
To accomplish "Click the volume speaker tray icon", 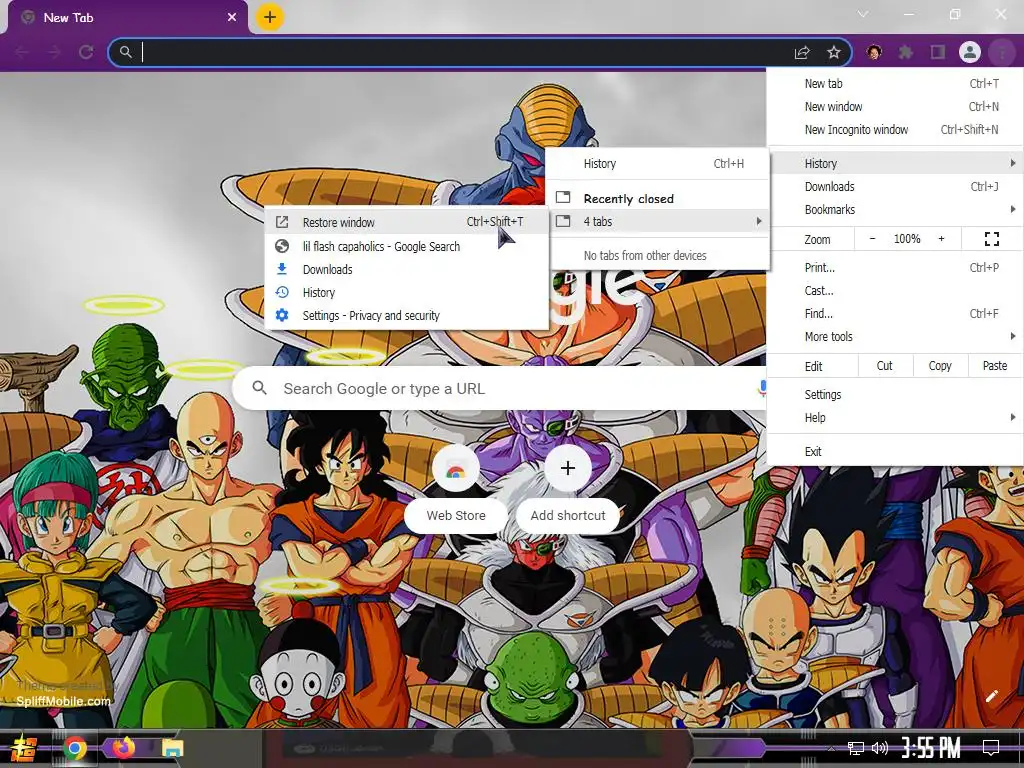I will pyautogui.click(x=880, y=748).
